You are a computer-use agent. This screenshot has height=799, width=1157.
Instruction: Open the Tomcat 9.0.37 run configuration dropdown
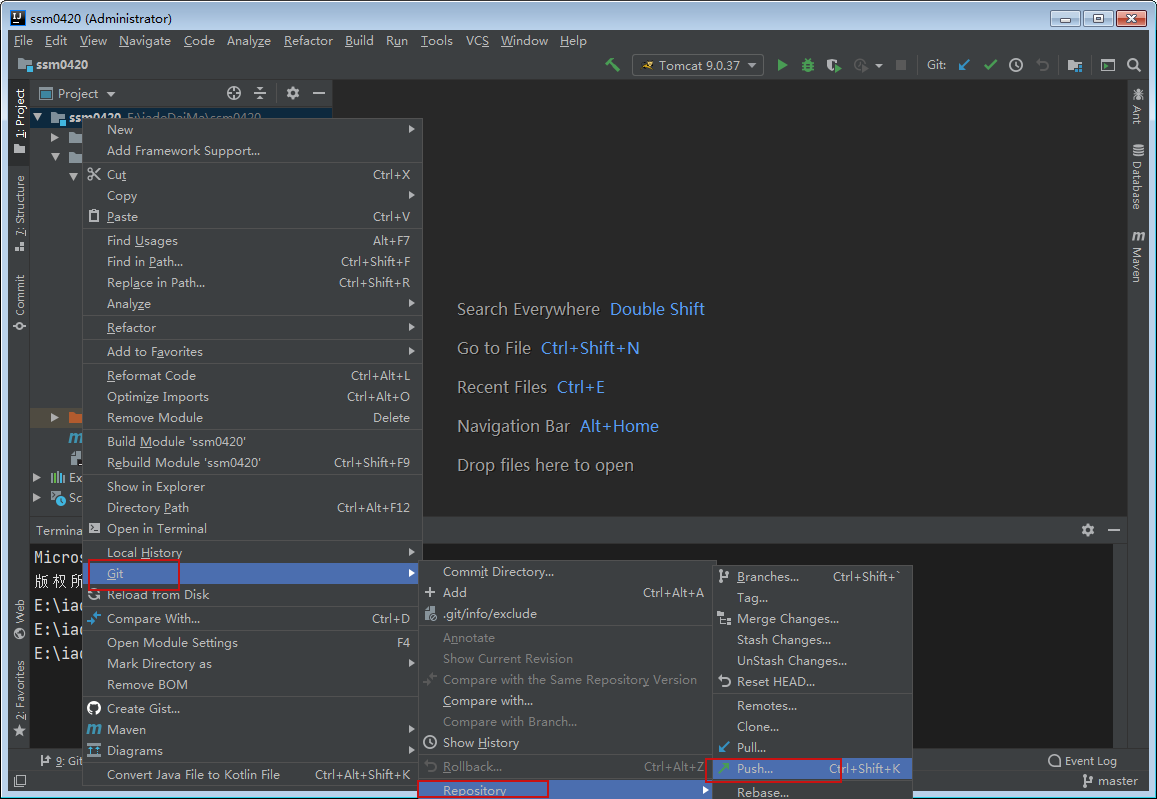[697, 65]
